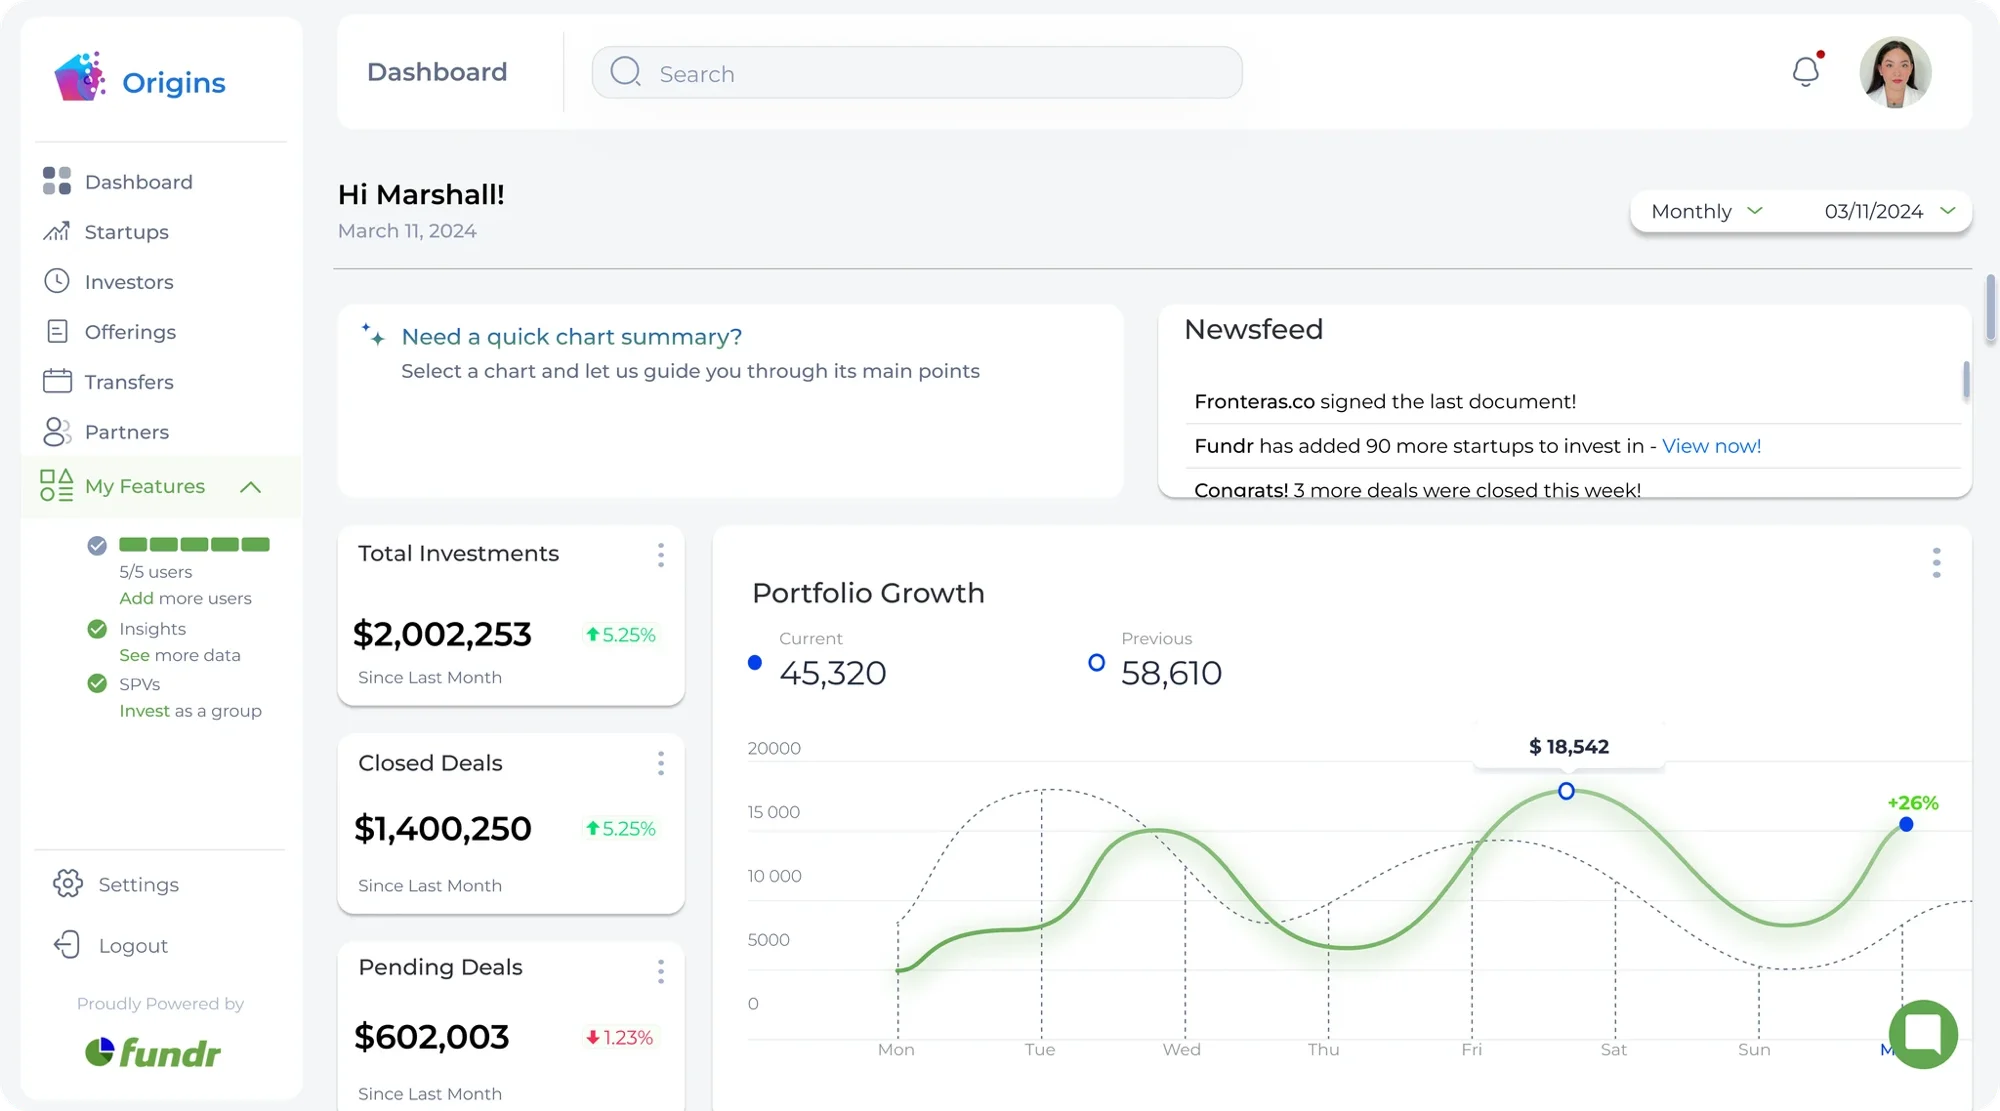Image resolution: width=2000 pixels, height=1111 pixels.
Task: Click the View now! newsfeed link
Action: pos(1711,446)
